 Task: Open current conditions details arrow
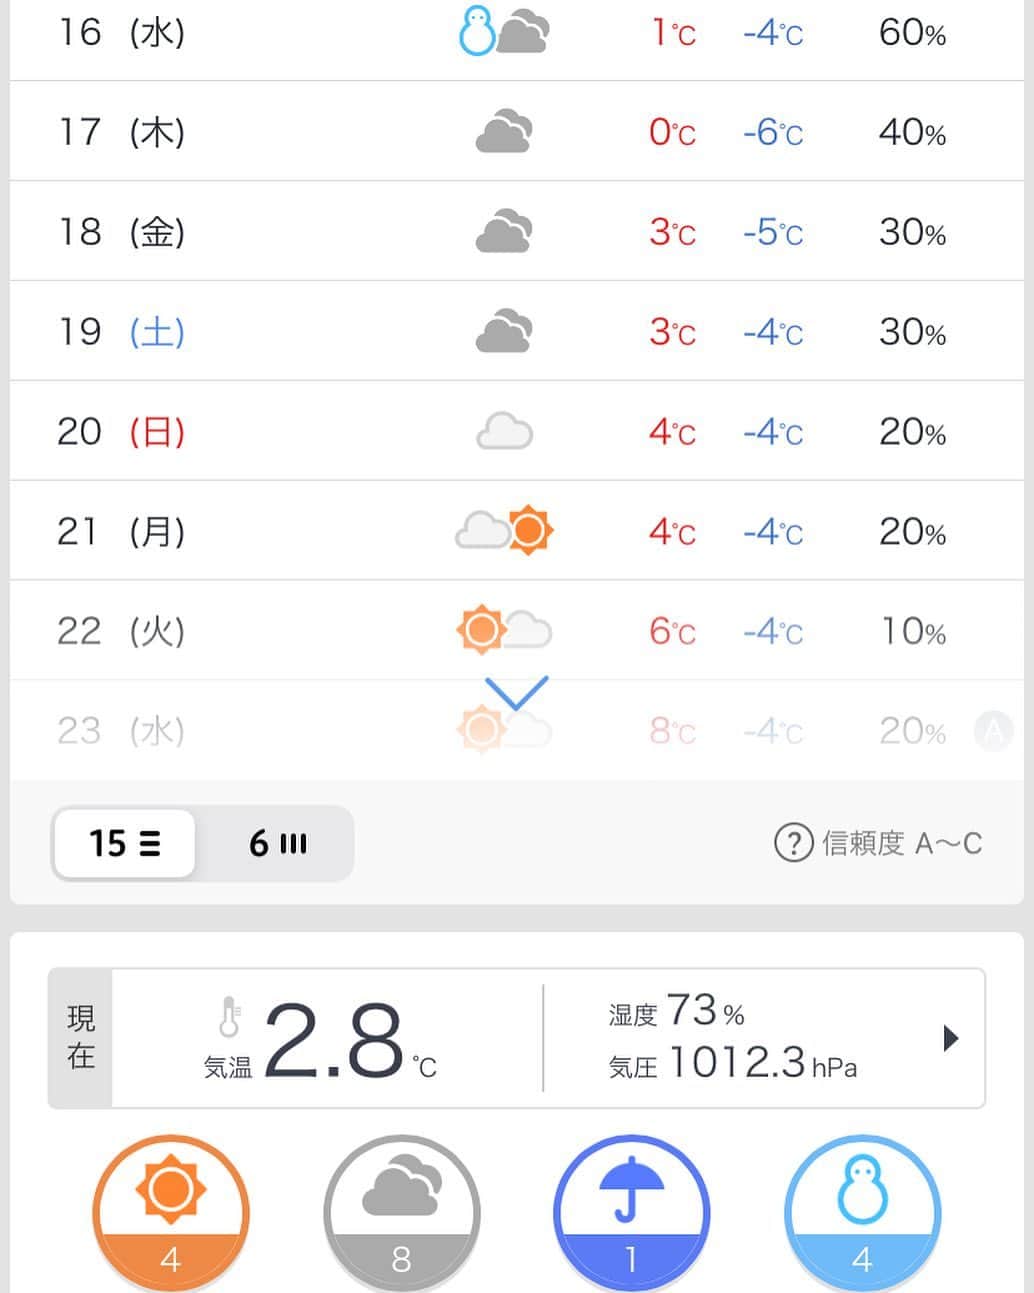click(951, 1038)
